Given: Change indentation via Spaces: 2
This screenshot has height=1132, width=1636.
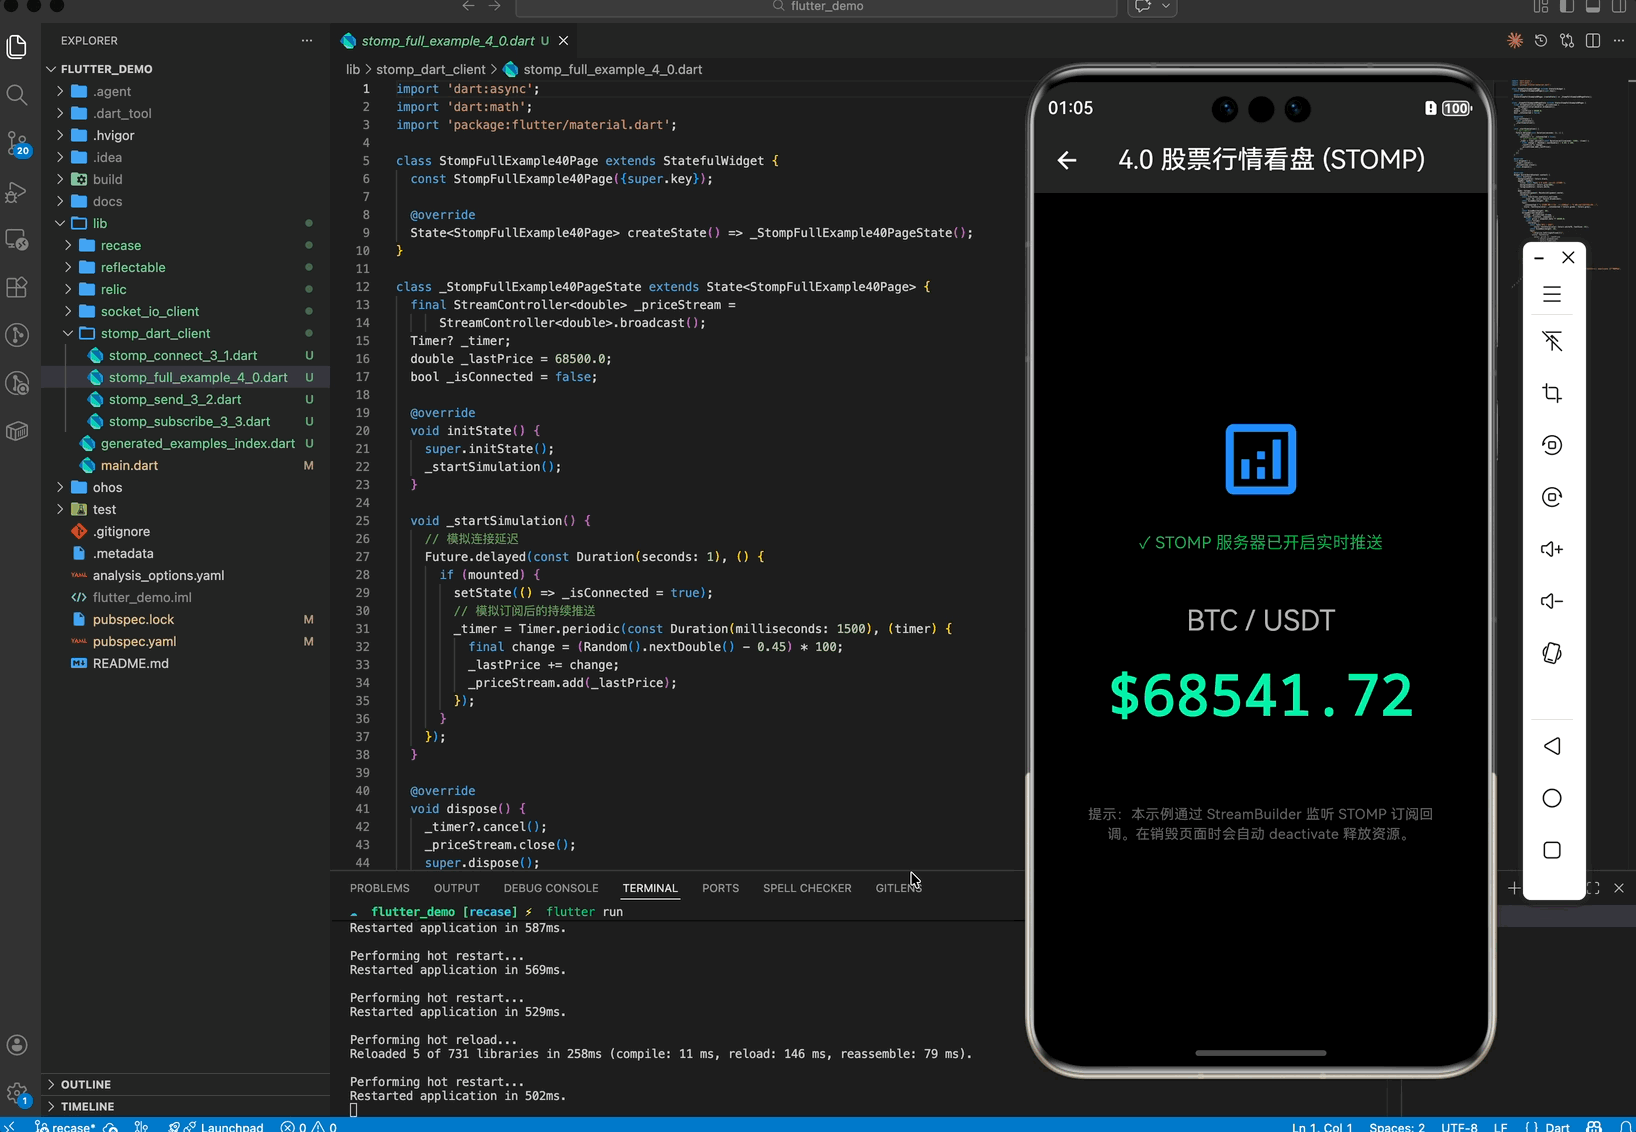Looking at the screenshot, I should pos(1397,1126).
